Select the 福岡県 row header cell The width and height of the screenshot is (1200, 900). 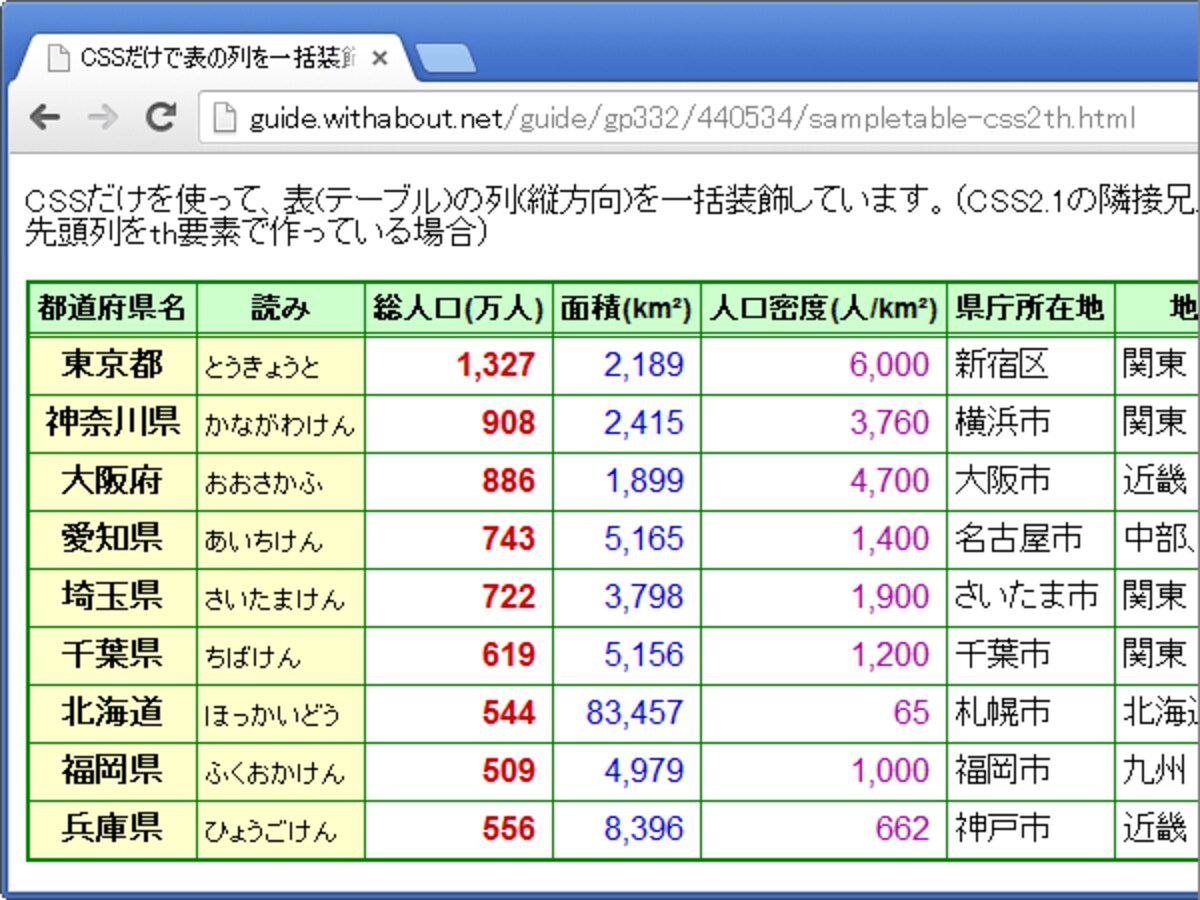point(113,771)
